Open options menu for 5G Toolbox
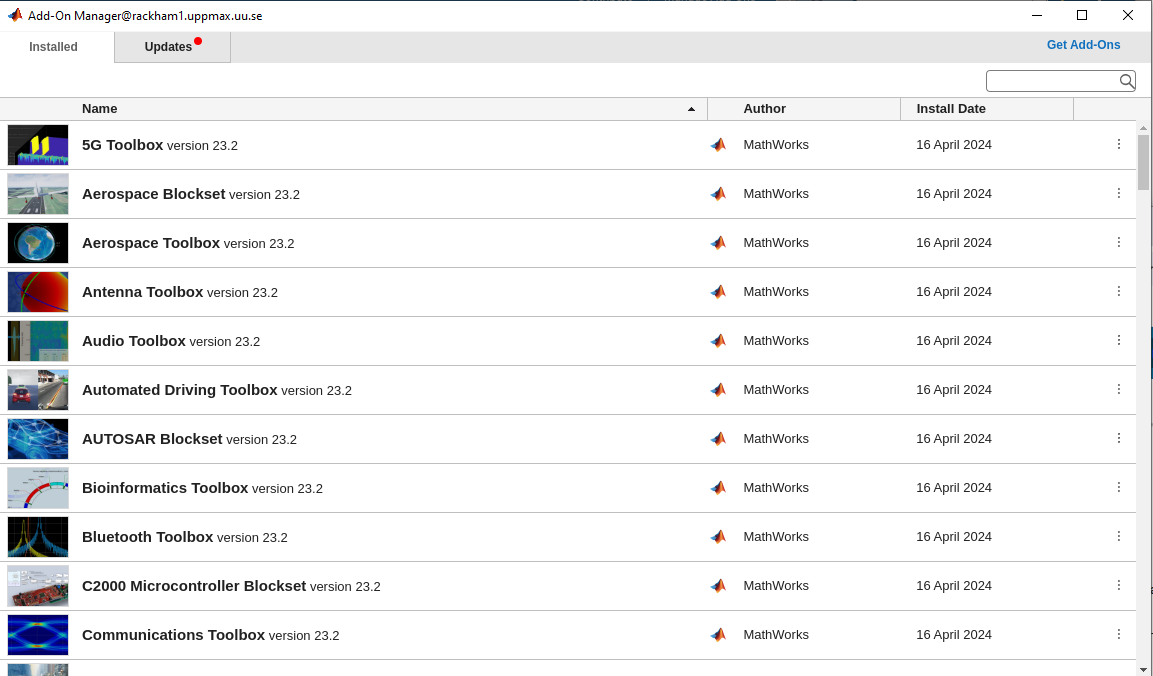 click(x=1119, y=144)
